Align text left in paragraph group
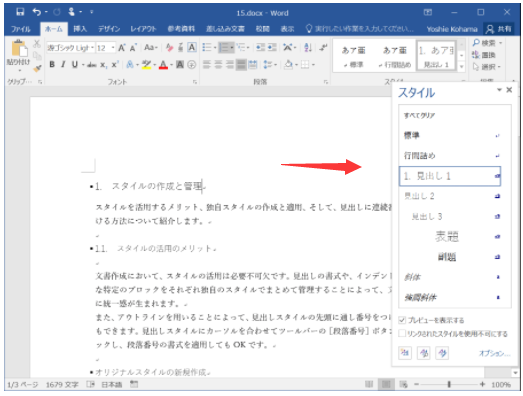Image resolution: width=523 pixels, height=396 pixels. pyautogui.click(x=207, y=64)
